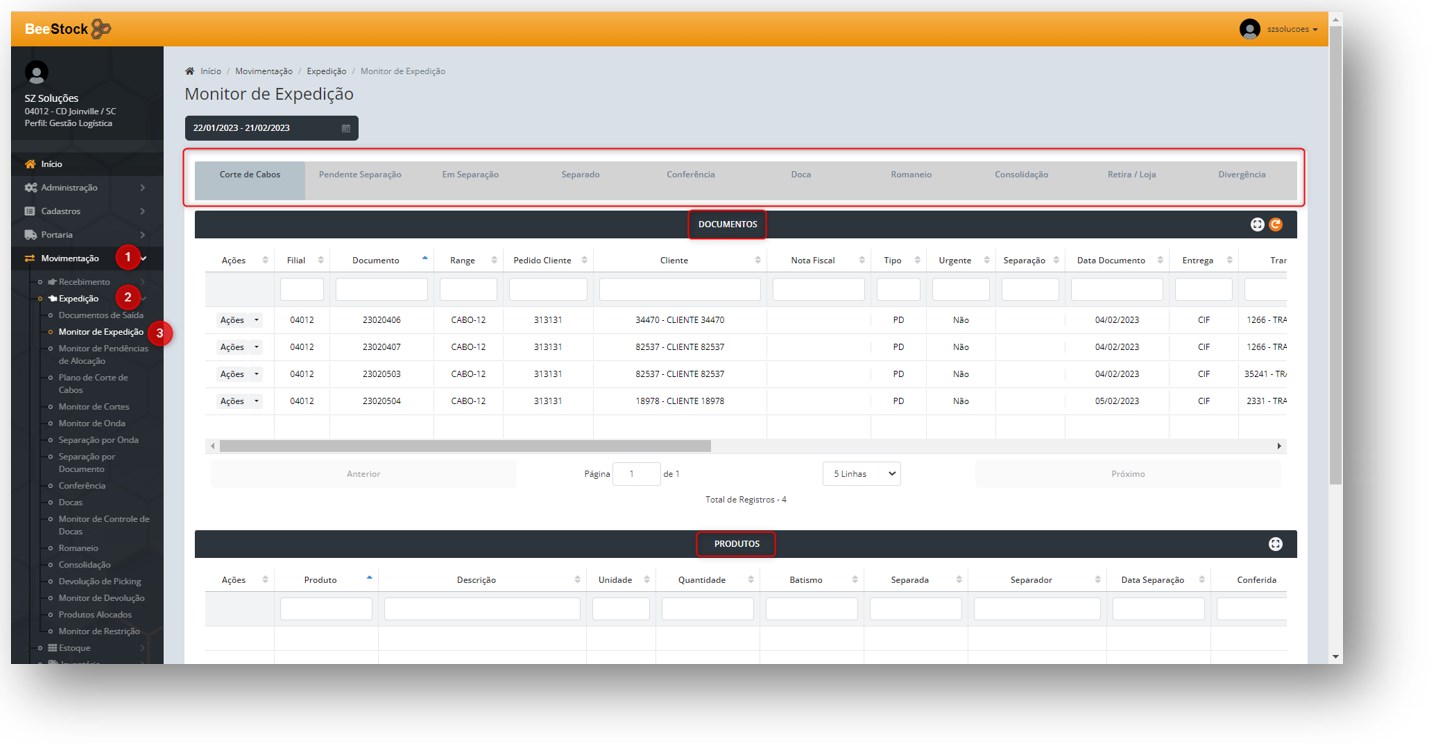Open the 5 Linhas rows-per-page dropdown
The height and width of the screenshot is (744, 1440).
pos(861,474)
